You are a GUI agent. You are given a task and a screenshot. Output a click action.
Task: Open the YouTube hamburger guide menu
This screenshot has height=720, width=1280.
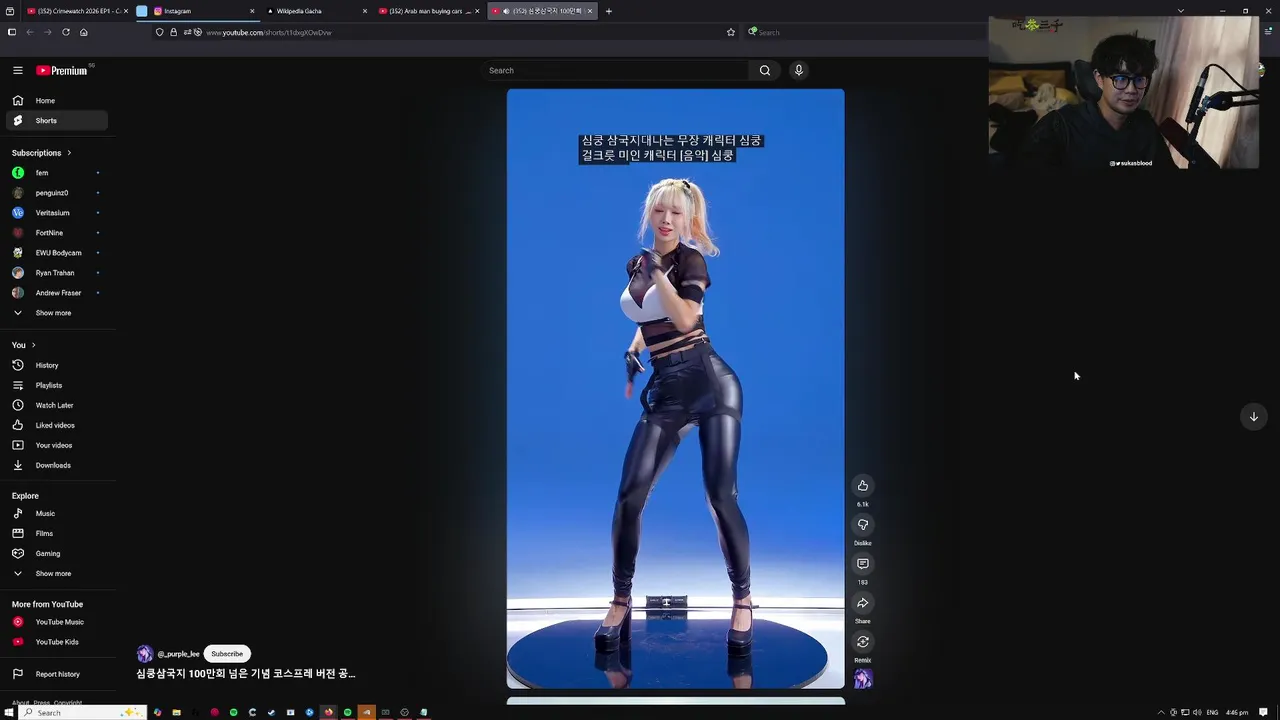click(x=17, y=70)
